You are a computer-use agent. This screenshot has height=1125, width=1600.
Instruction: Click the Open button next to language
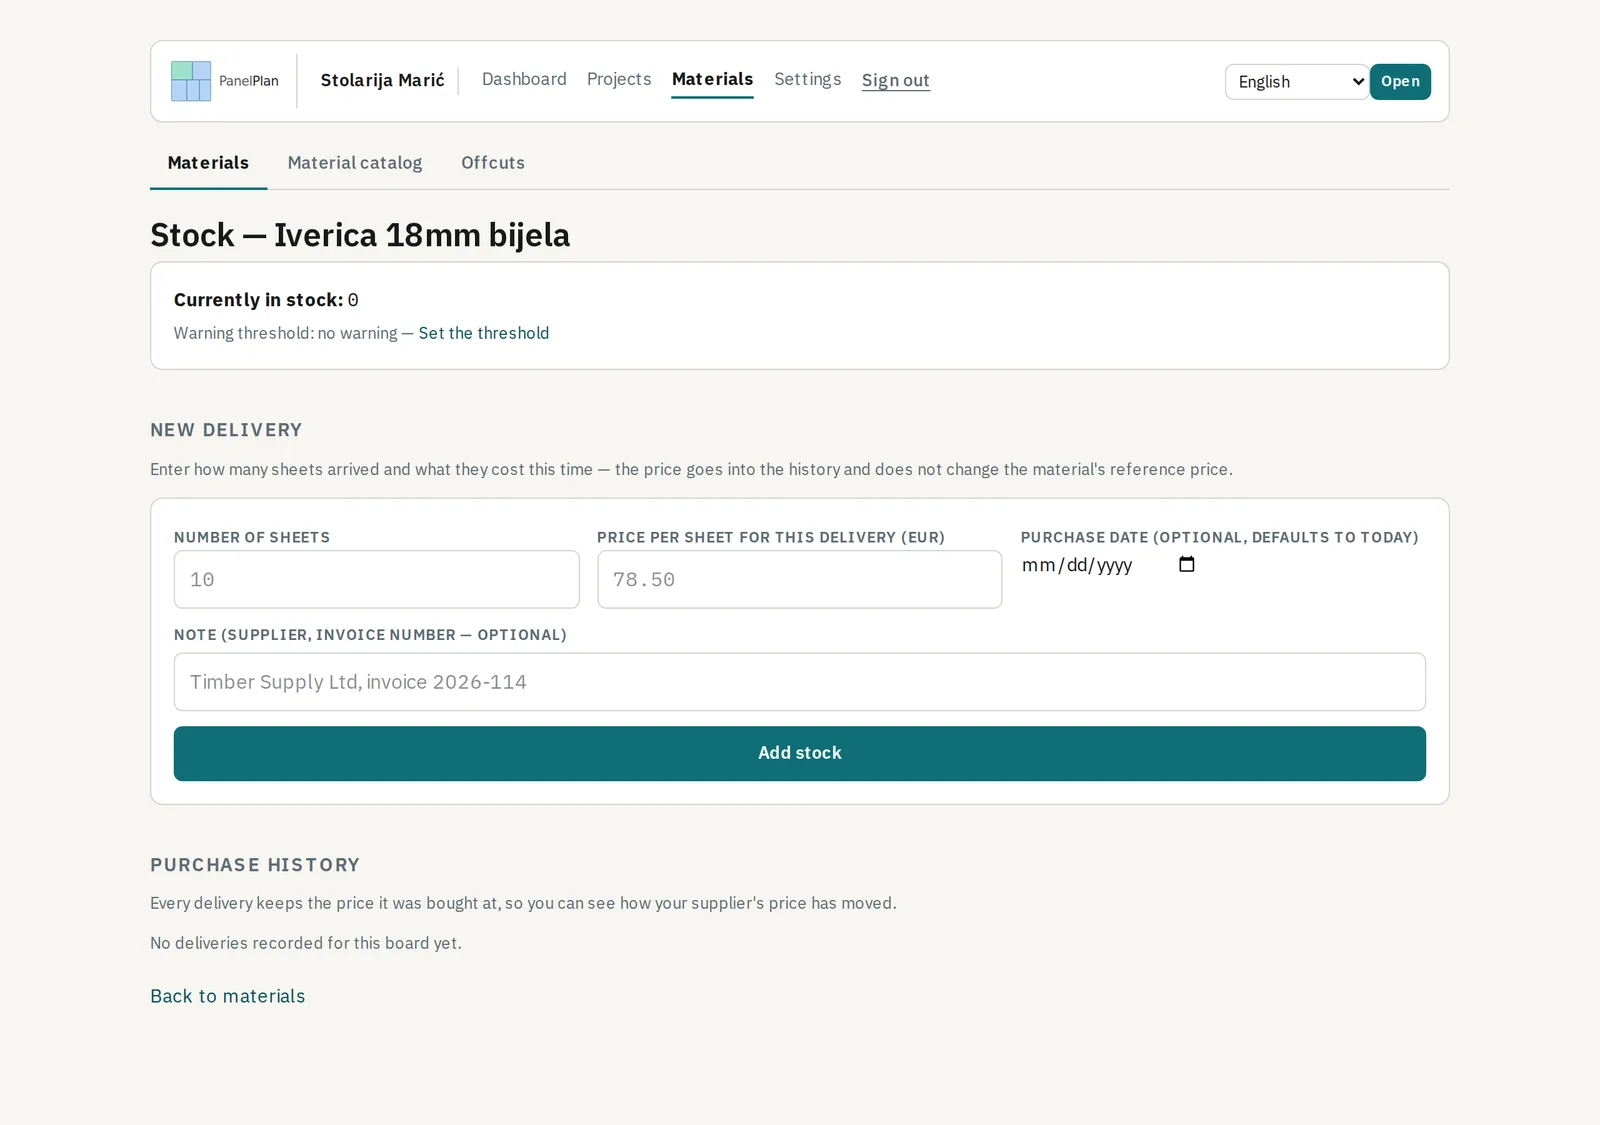coord(1400,82)
